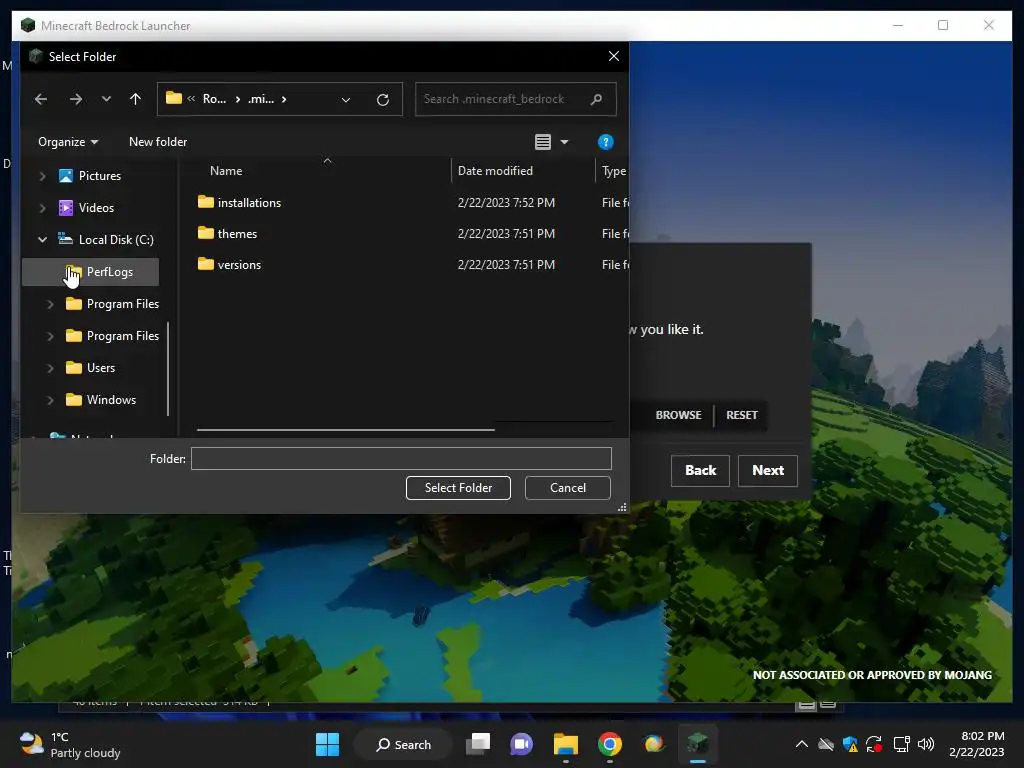1024x768 pixels.
Task: Open the clock and calendar
Action: [976, 744]
